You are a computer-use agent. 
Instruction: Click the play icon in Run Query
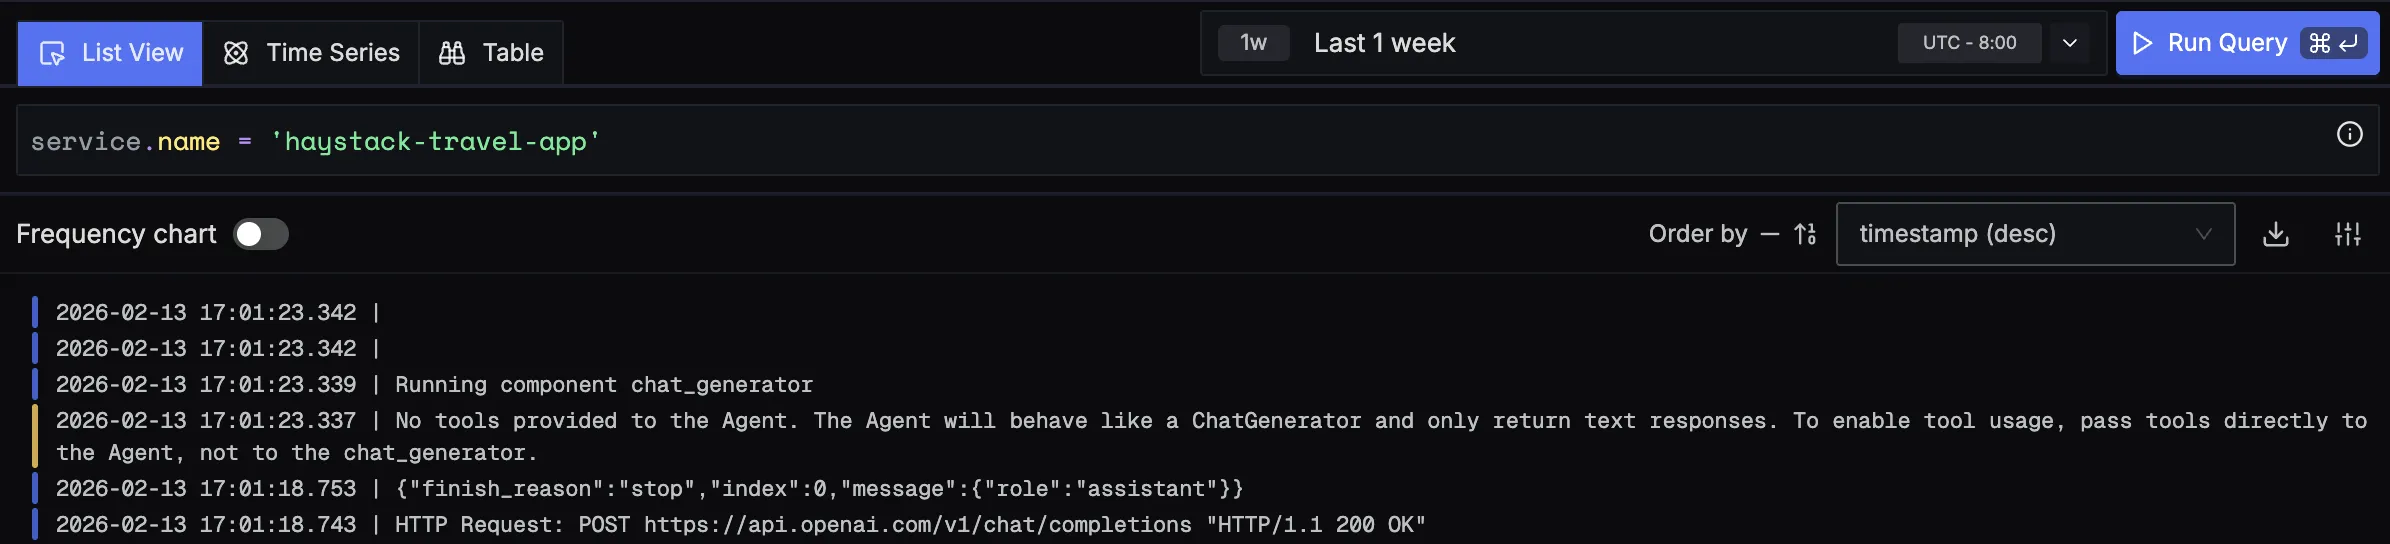pyautogui.click(x=2142, y=43)
